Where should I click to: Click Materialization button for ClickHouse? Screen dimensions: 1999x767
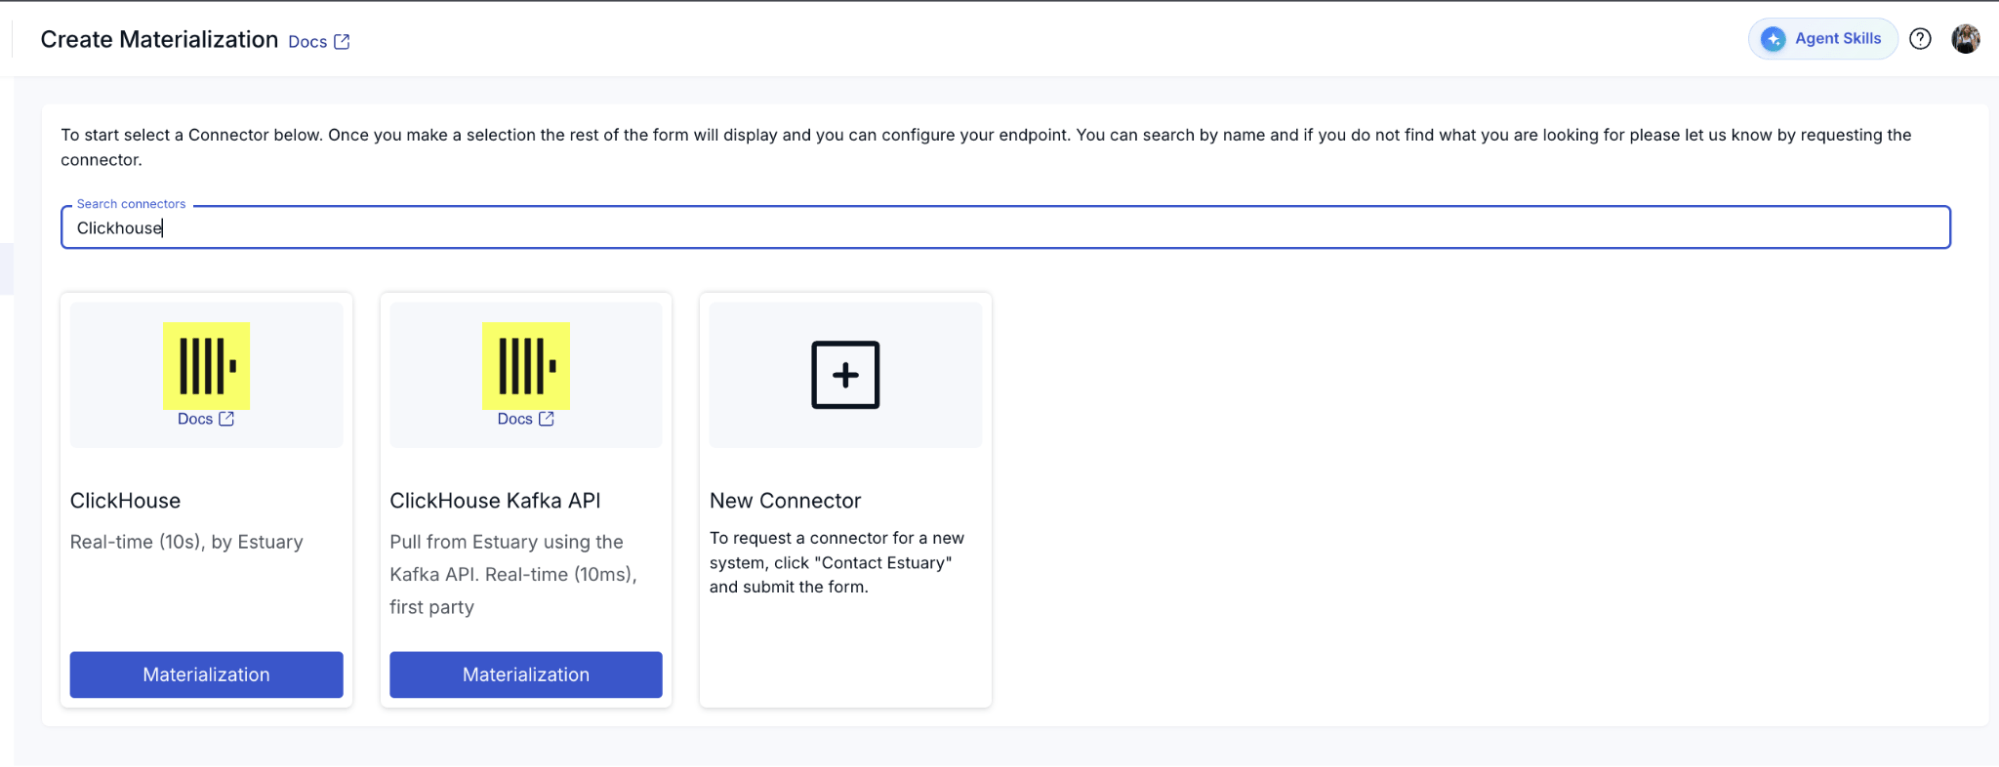click(x=206, y=675)
